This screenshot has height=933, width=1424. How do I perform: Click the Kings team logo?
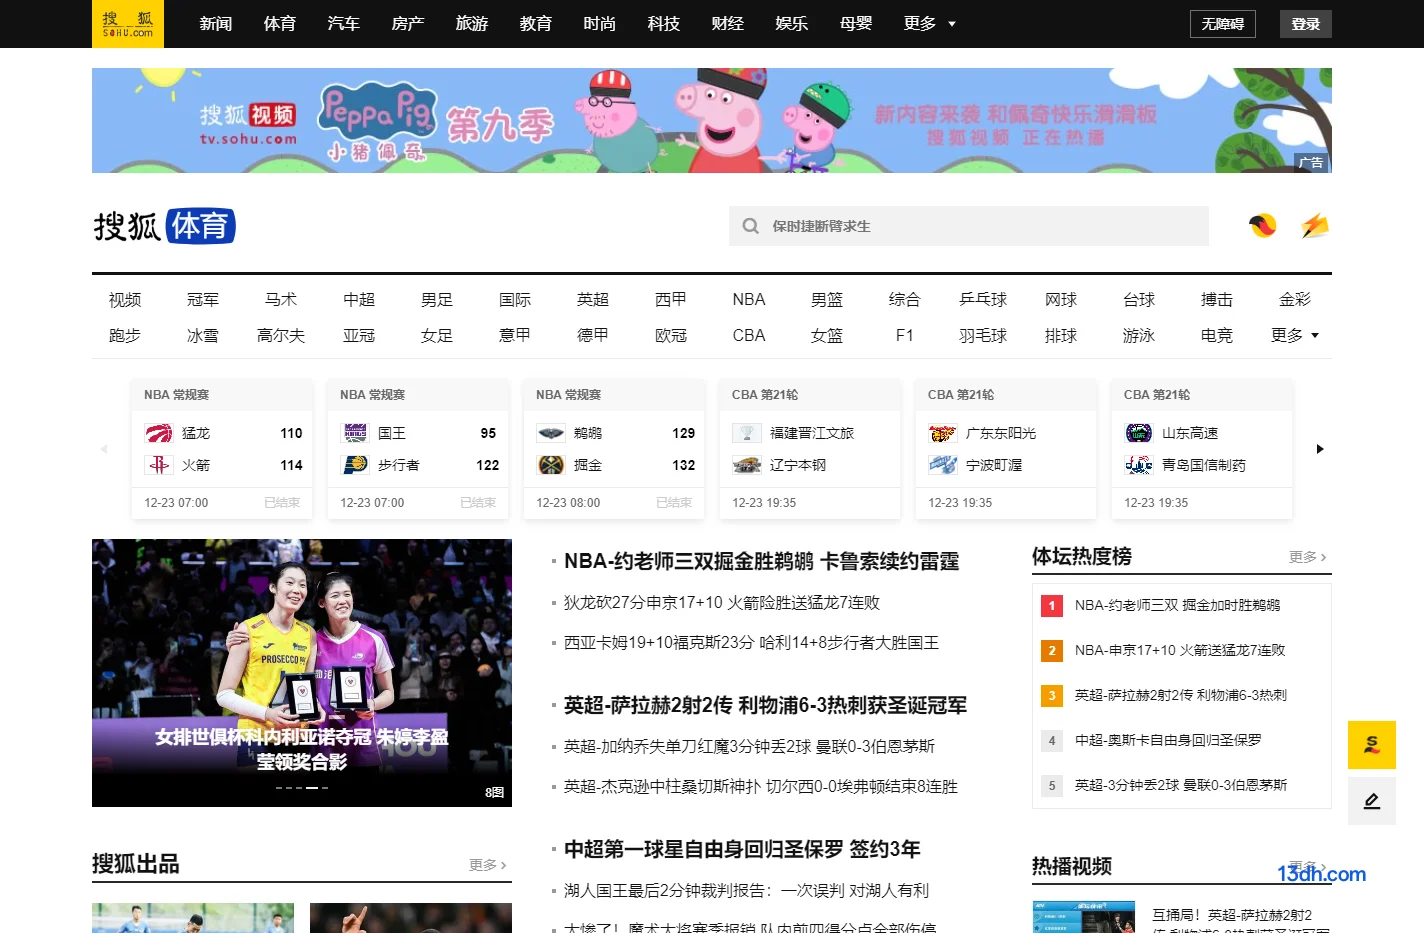(x=355, y=433)
